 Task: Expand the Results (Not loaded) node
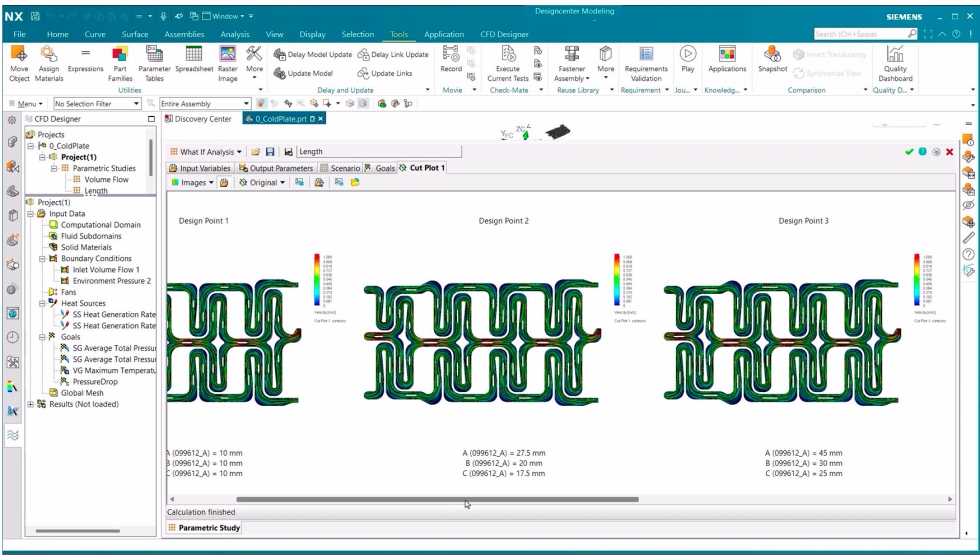31,404
